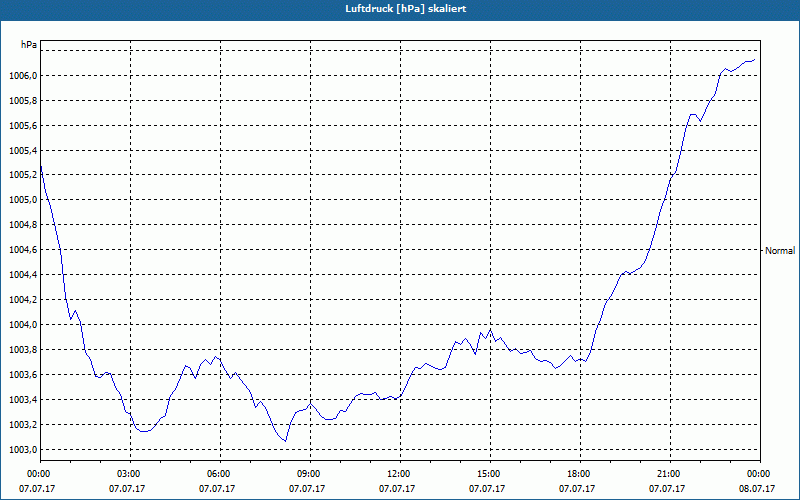Click the 00:00 label above 08.07.17
800x500 pixels.
click(757, 474)
